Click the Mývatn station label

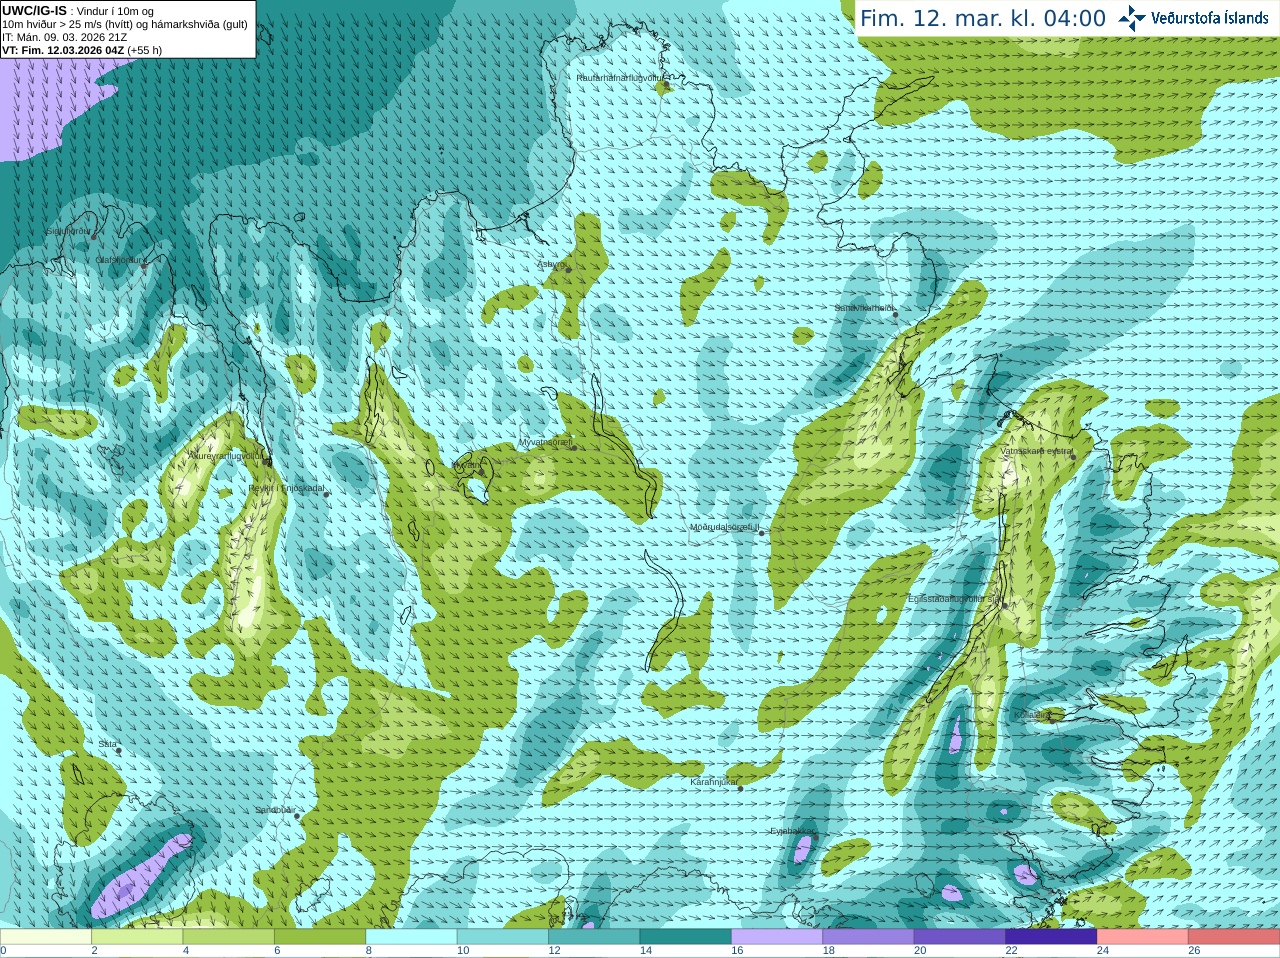click(x=467, y=465)
